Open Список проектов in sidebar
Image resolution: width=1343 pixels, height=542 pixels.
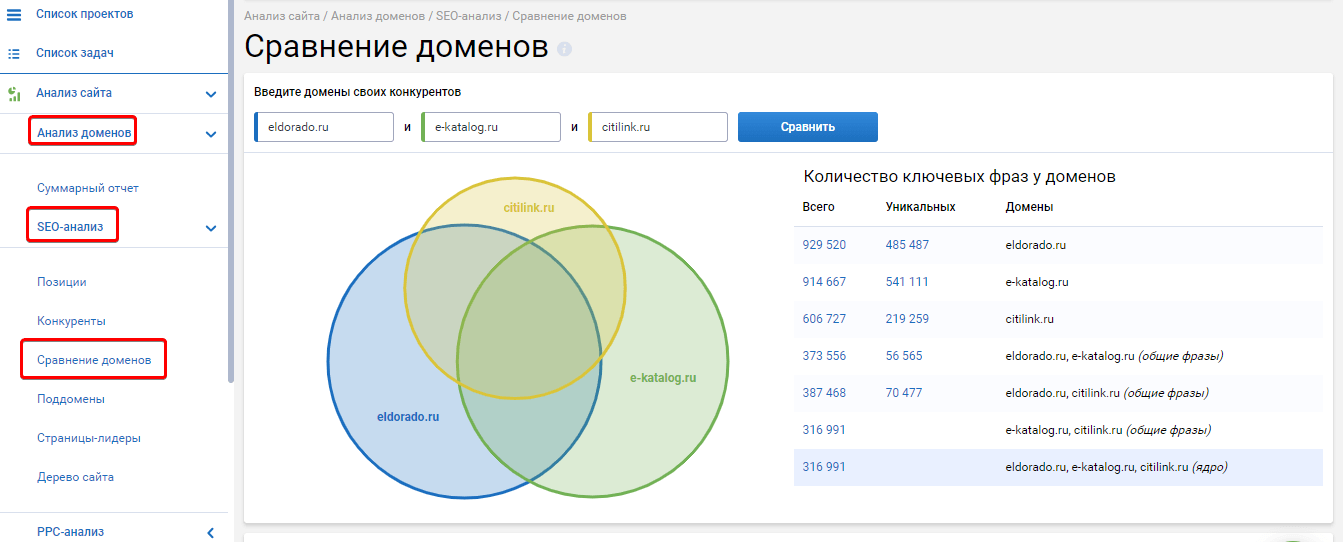84,14
